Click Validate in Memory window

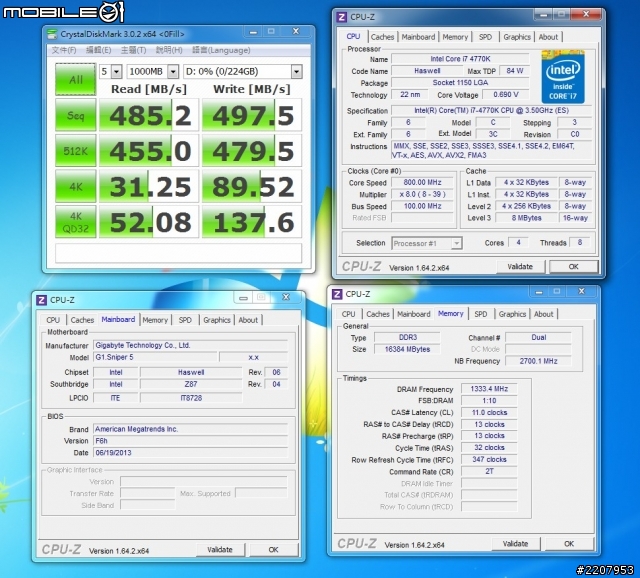tap(515, 544)
